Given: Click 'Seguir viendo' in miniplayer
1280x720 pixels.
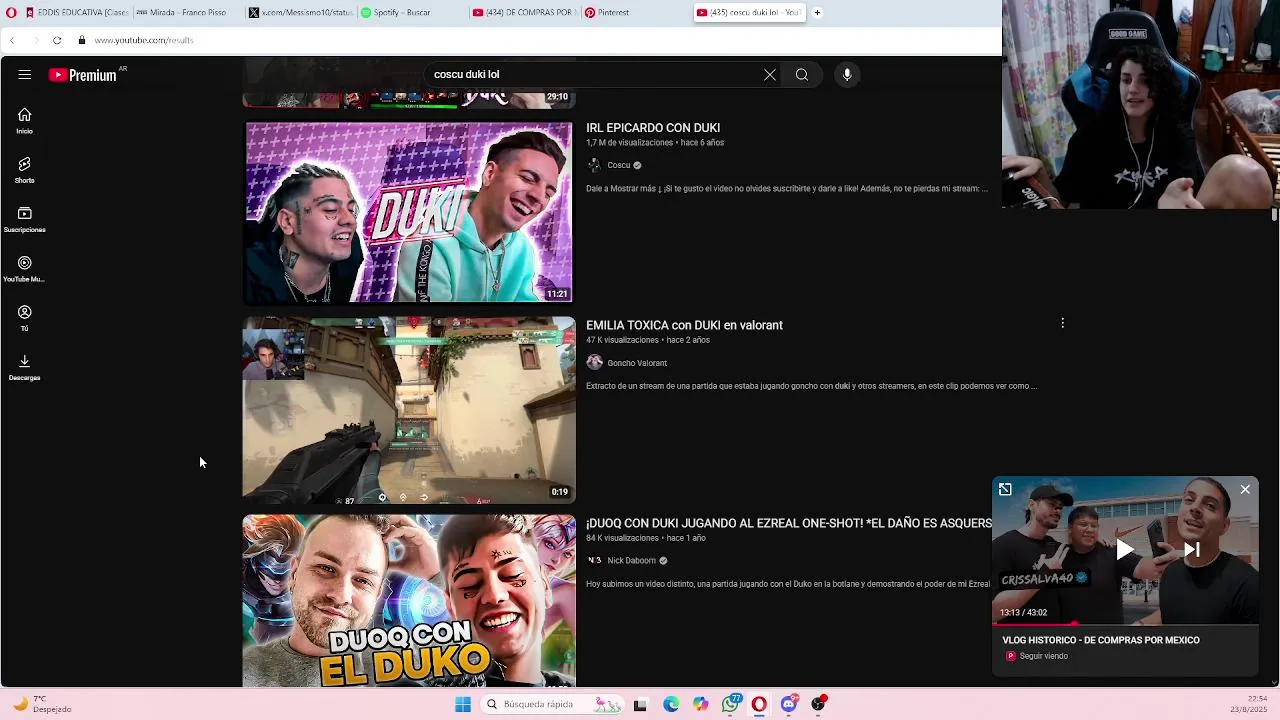Looking at the screenshot, I should (x=1044, y=656).
